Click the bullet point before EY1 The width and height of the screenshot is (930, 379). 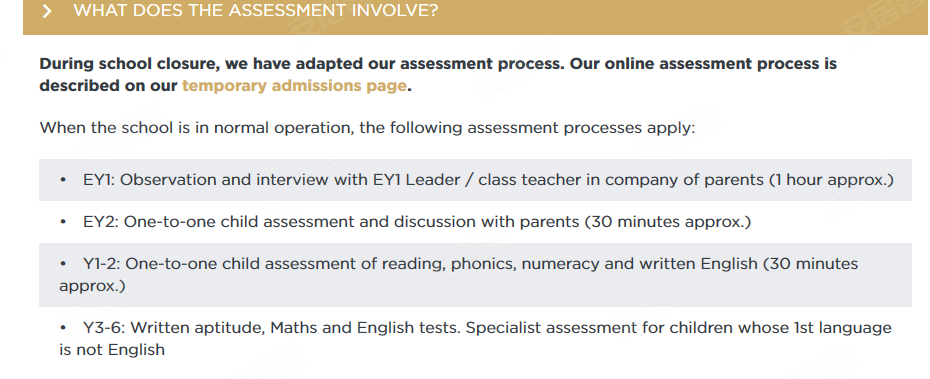click(x=63, y=180)
